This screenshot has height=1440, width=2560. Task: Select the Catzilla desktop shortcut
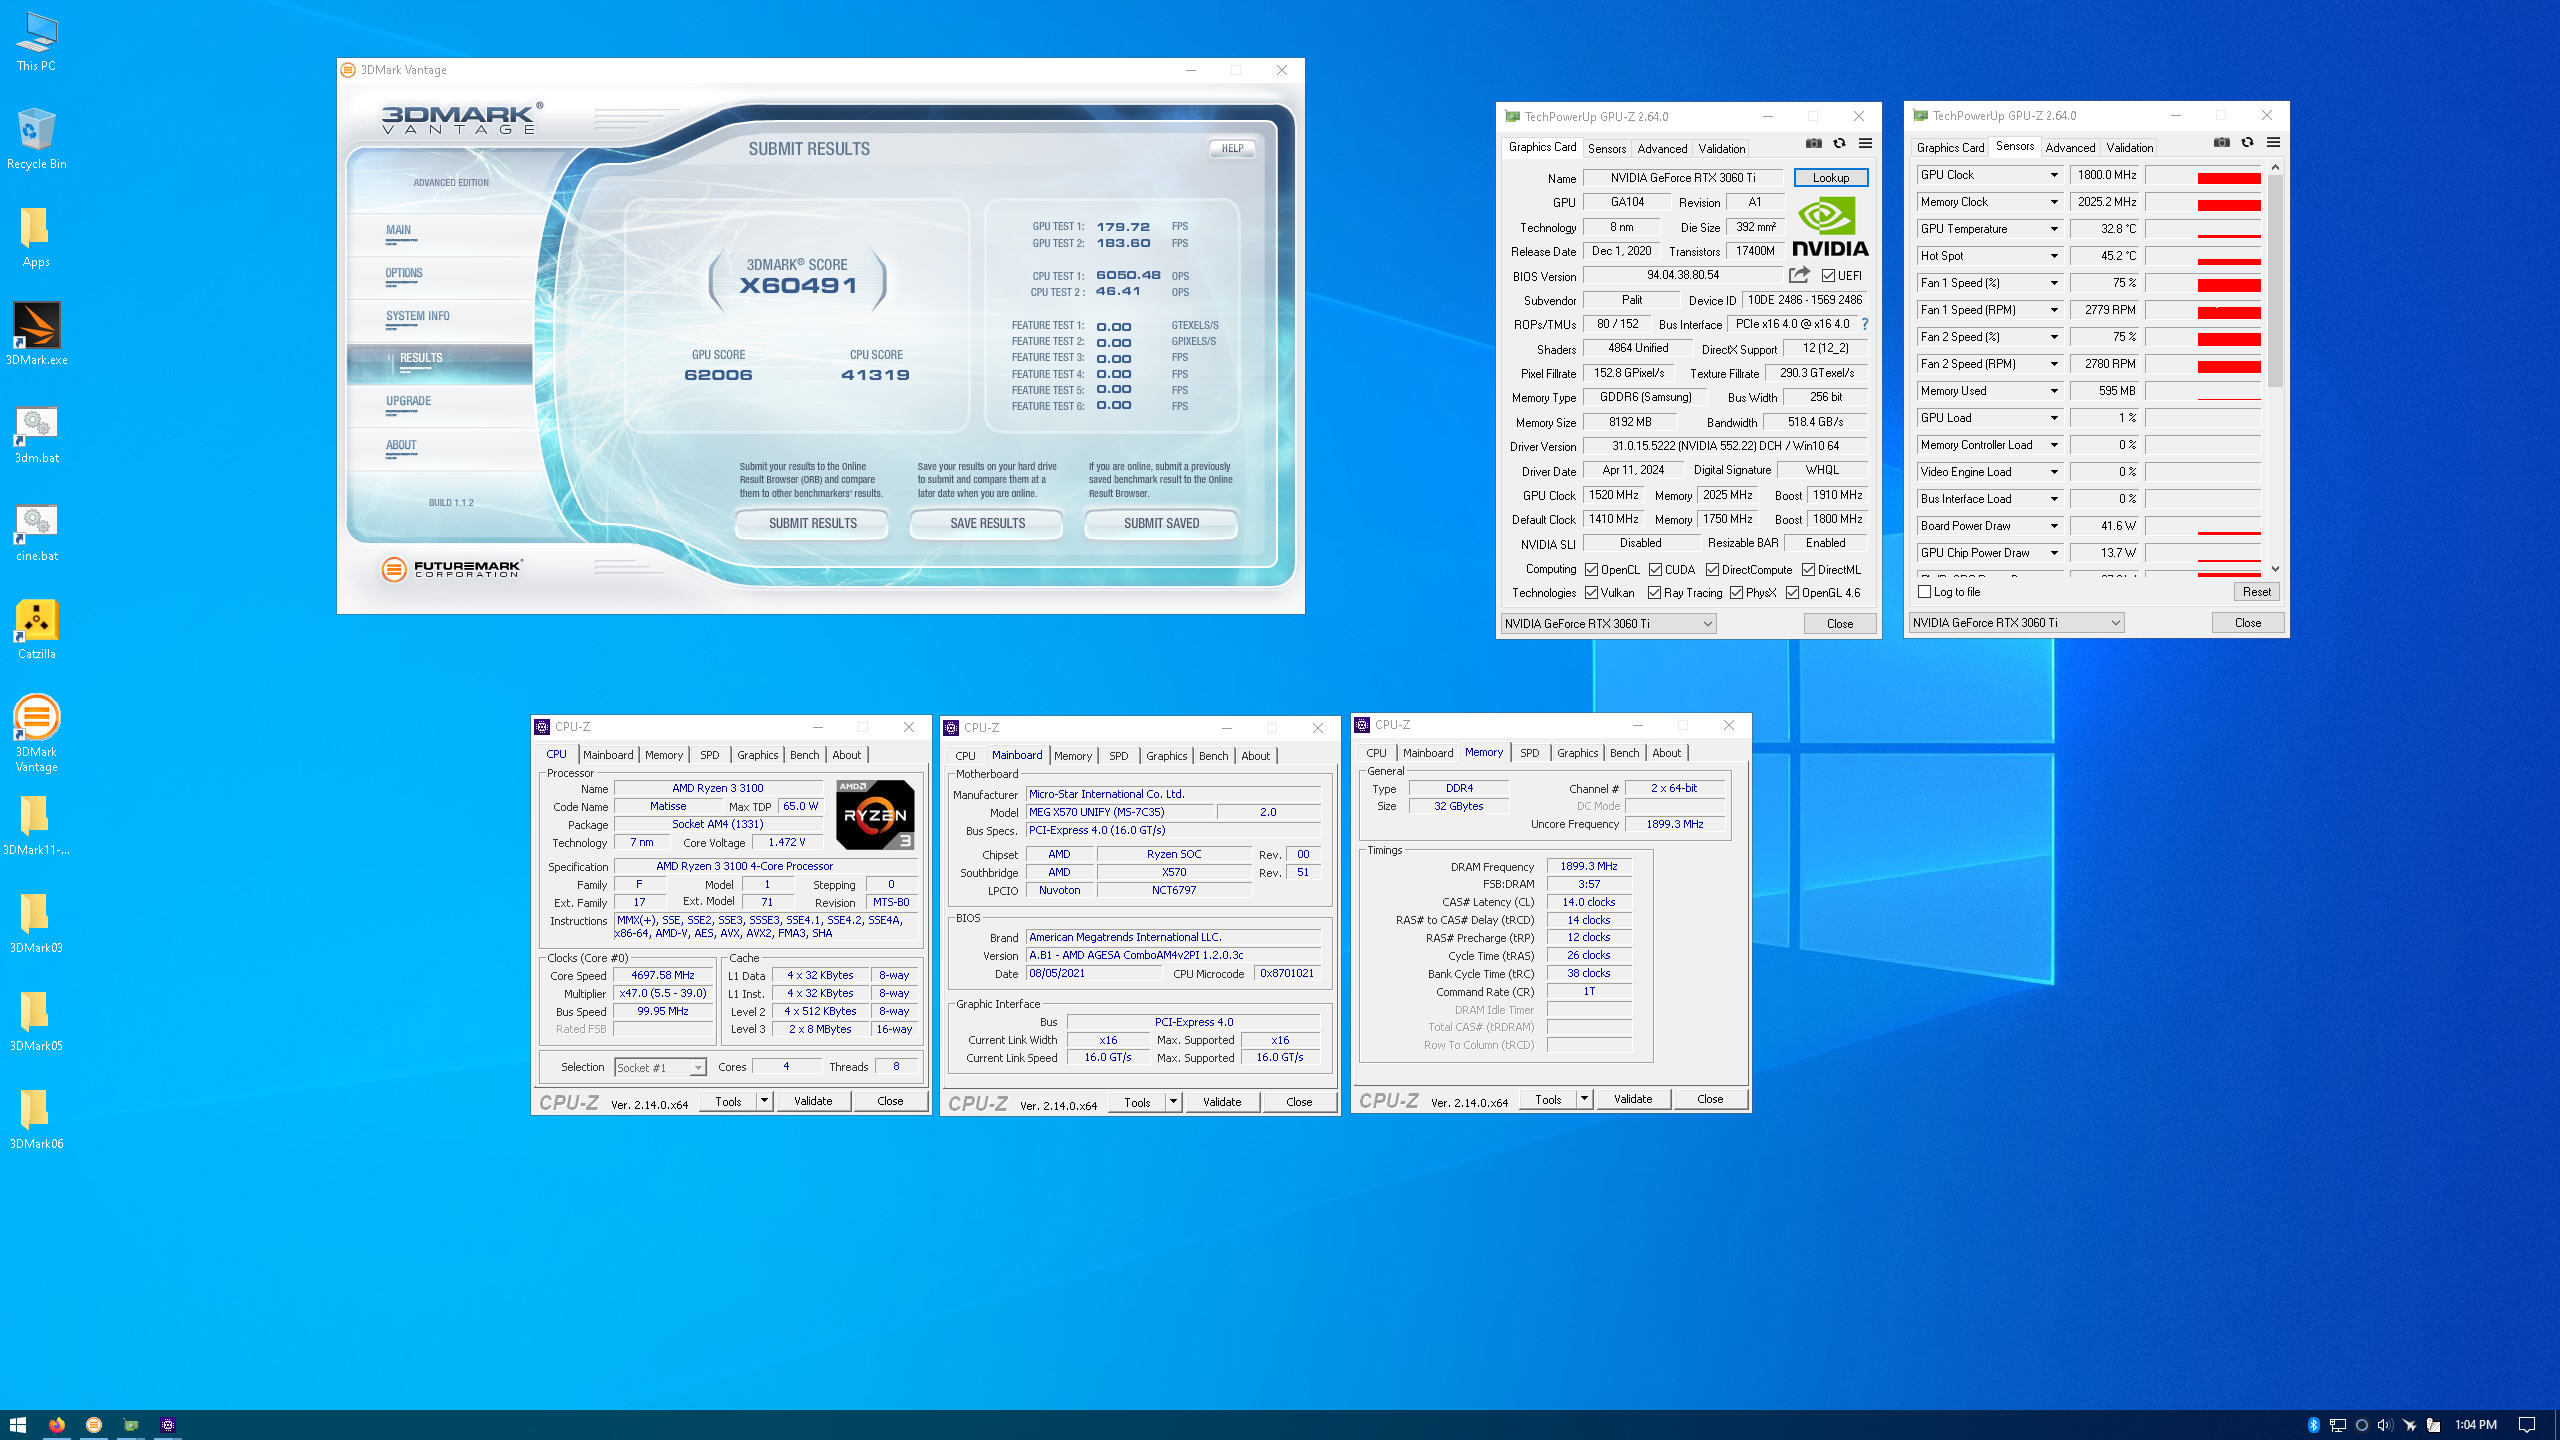point(36,629)
